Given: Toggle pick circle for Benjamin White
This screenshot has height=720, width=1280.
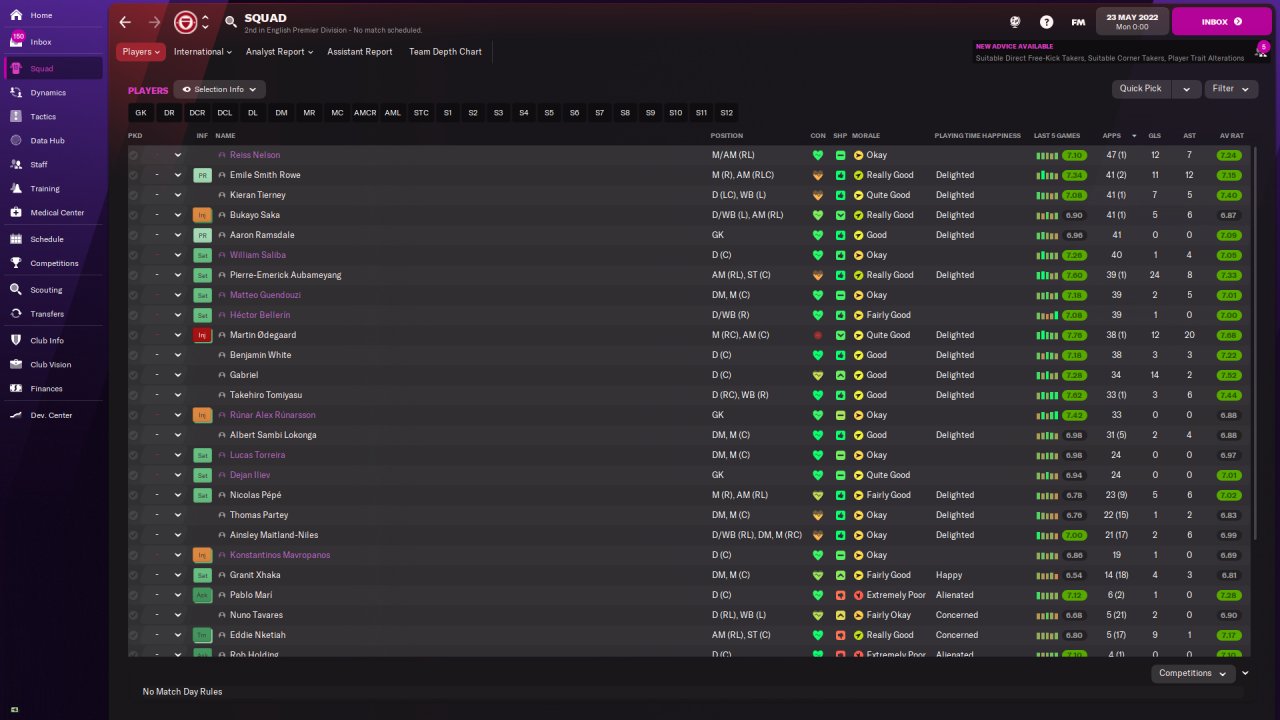Looking at the screenshot, I should pyautogui.click(x=134, y=355).
